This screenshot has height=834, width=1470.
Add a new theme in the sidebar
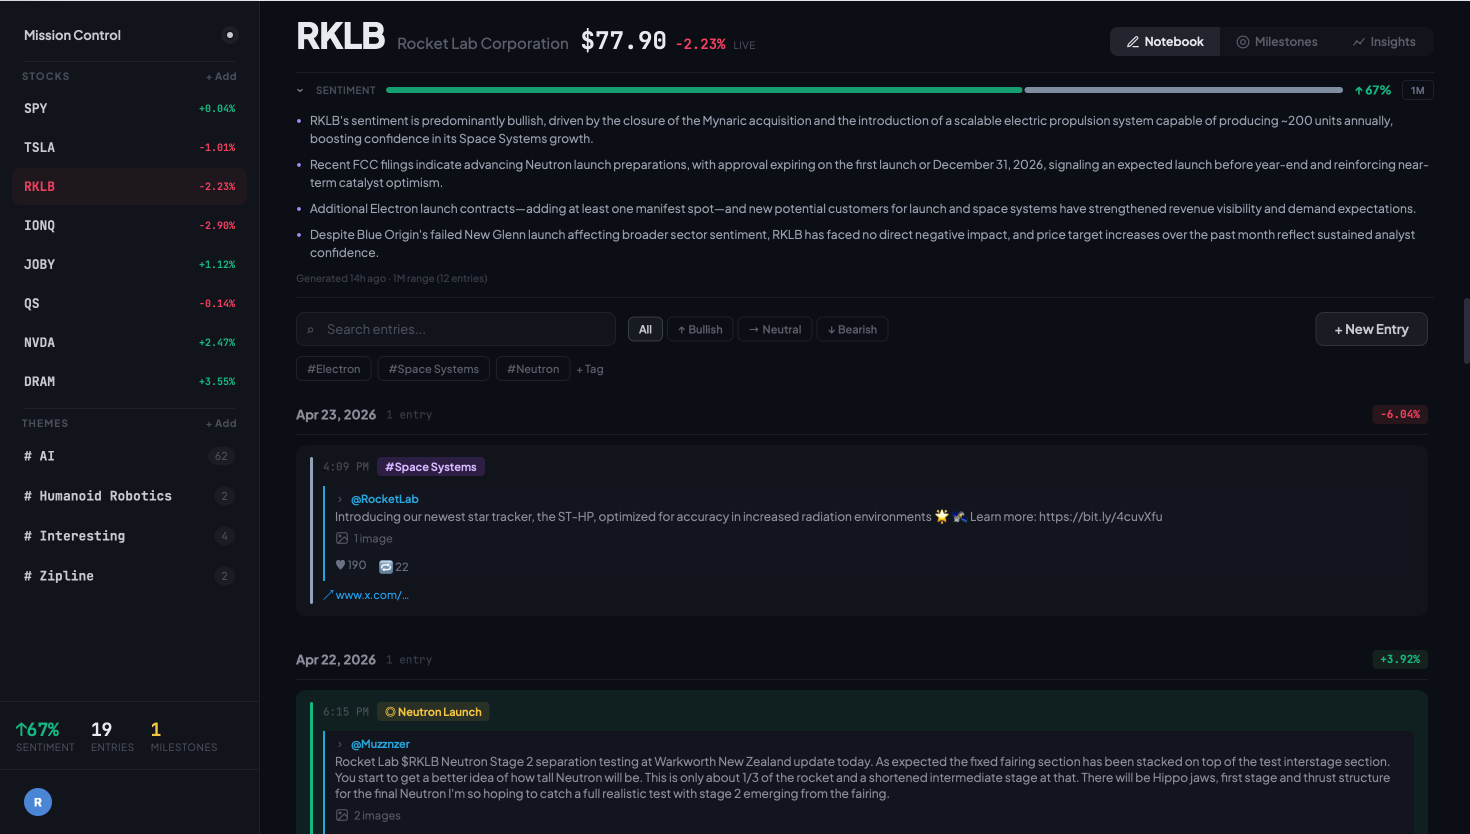[x=221, y=423]
